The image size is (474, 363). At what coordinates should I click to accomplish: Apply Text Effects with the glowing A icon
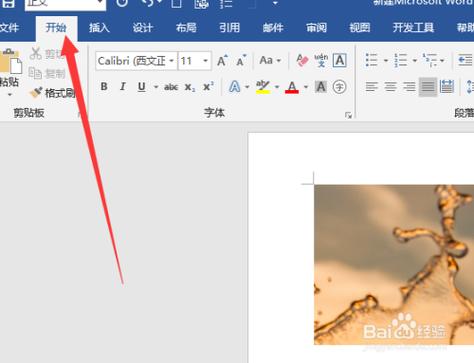click(x=234, y=87)
